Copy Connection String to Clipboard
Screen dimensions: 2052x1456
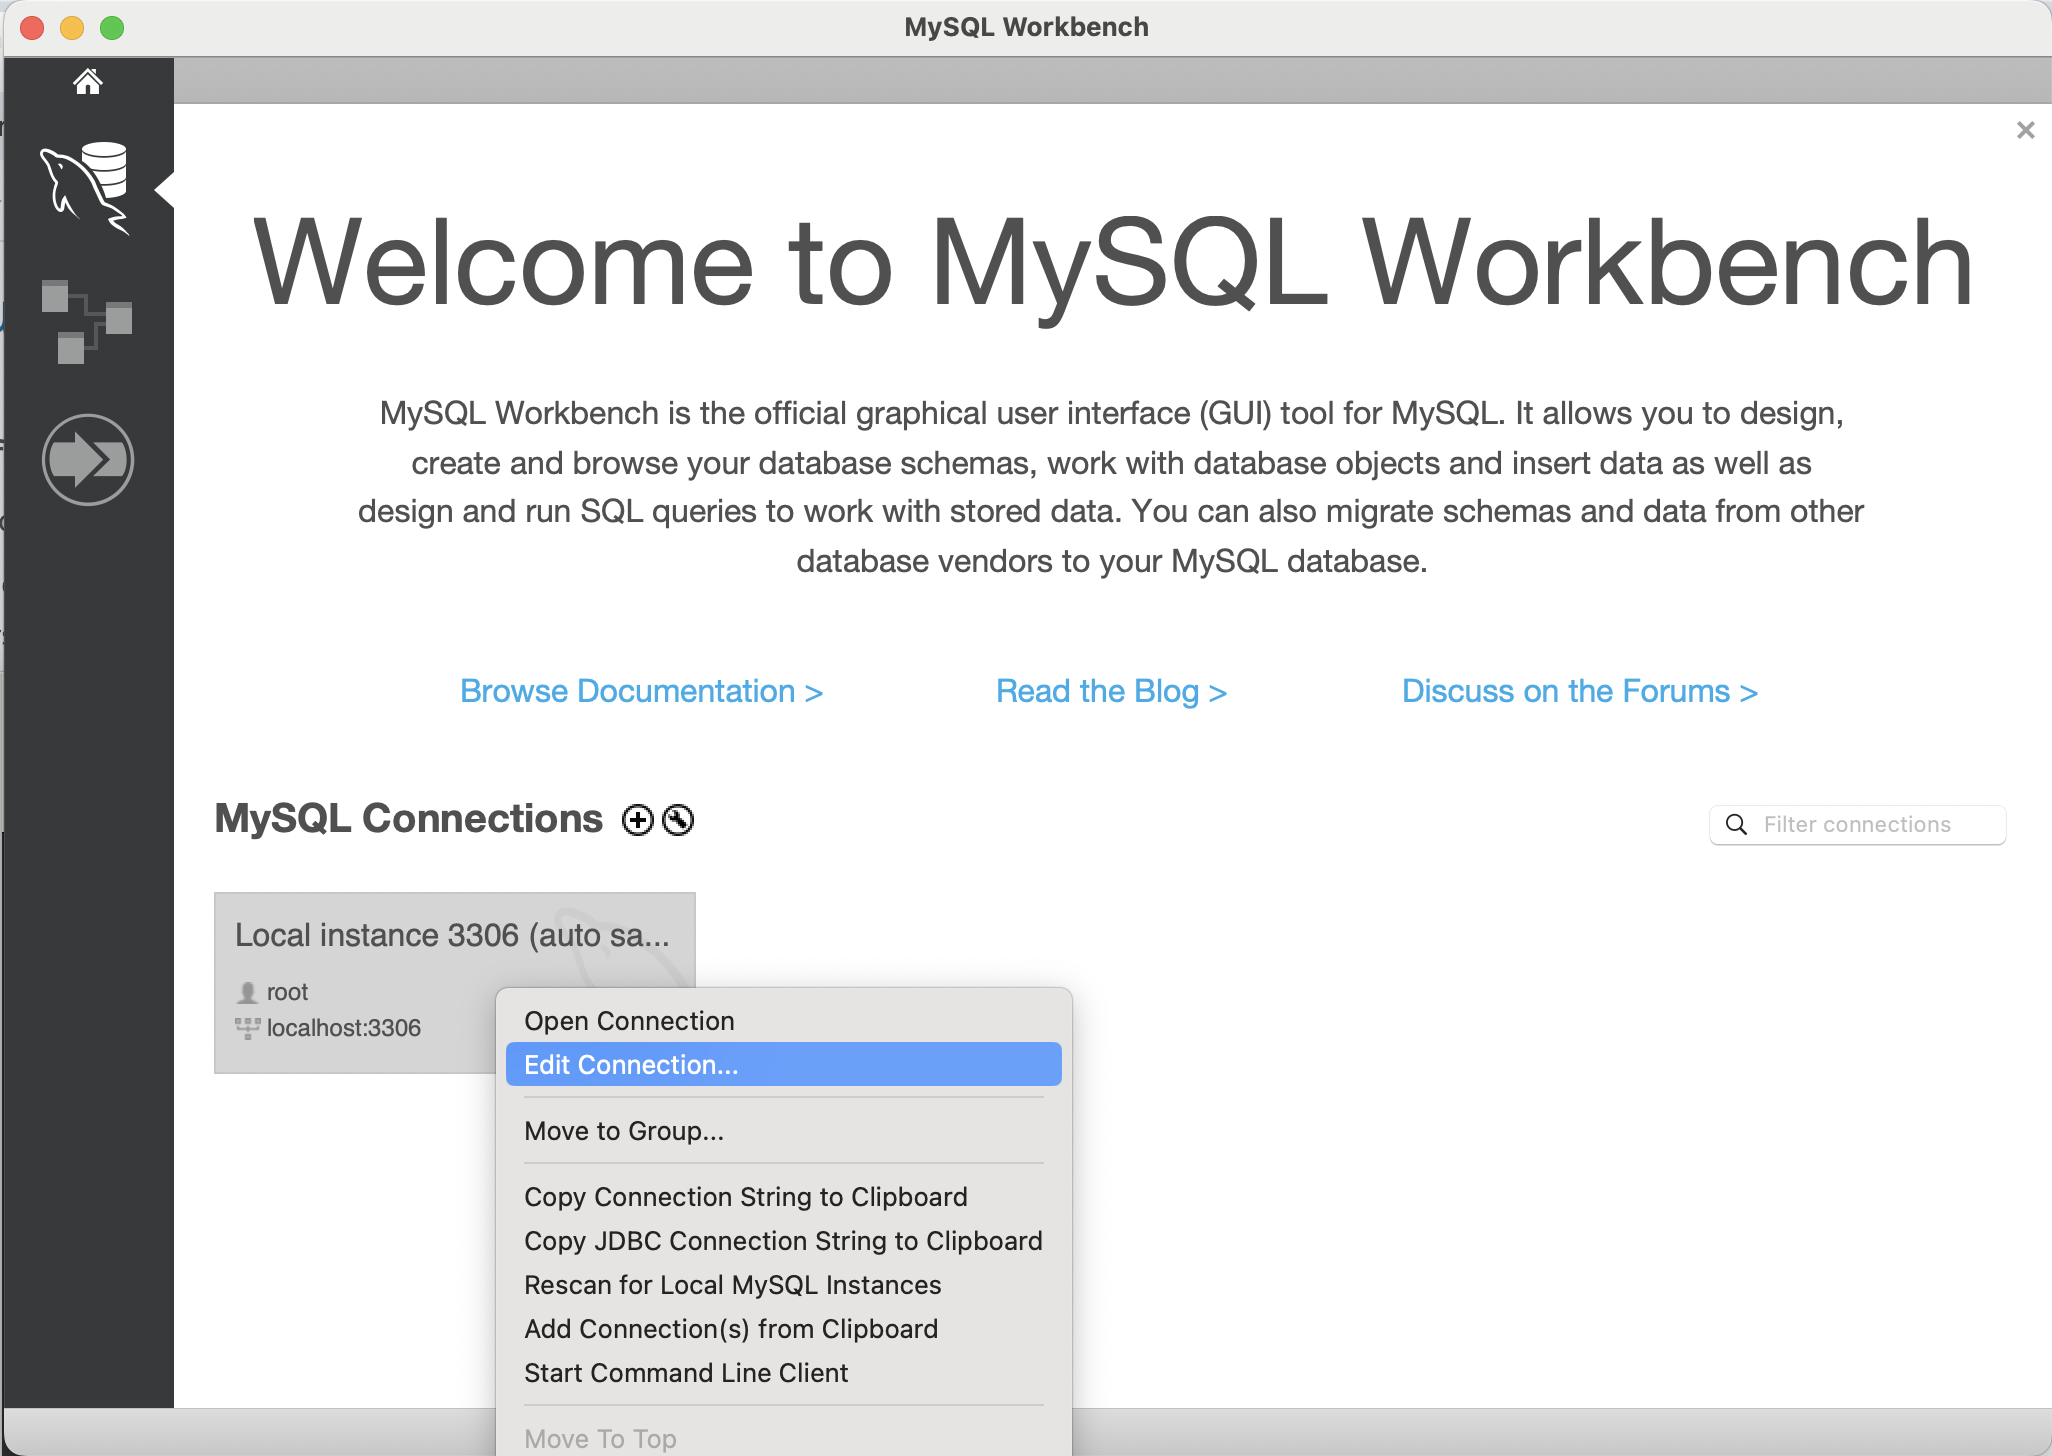pyautogui.click(x=745, y=1197)
